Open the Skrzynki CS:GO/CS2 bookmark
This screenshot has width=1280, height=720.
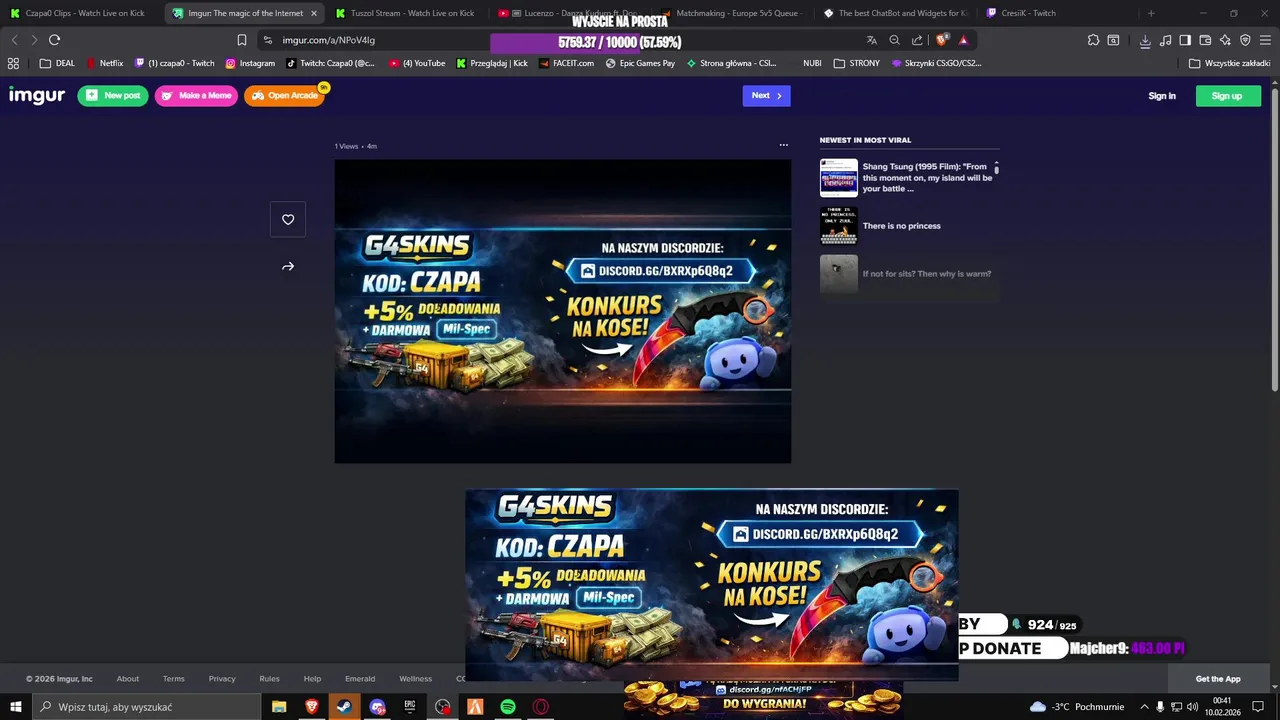click(x=936, y=63)
